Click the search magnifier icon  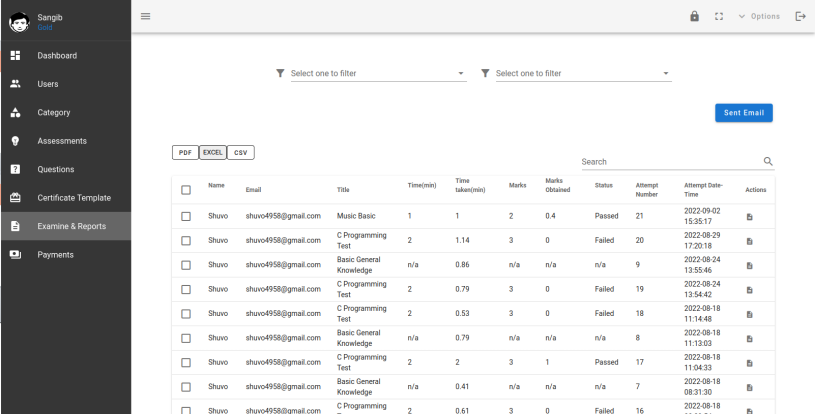pyautogui.click(x=768, y=161)
